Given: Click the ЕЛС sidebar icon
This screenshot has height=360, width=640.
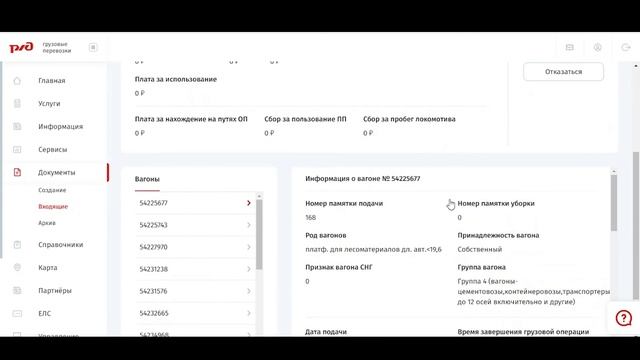Looking at the screenshot, I should 17,313.
